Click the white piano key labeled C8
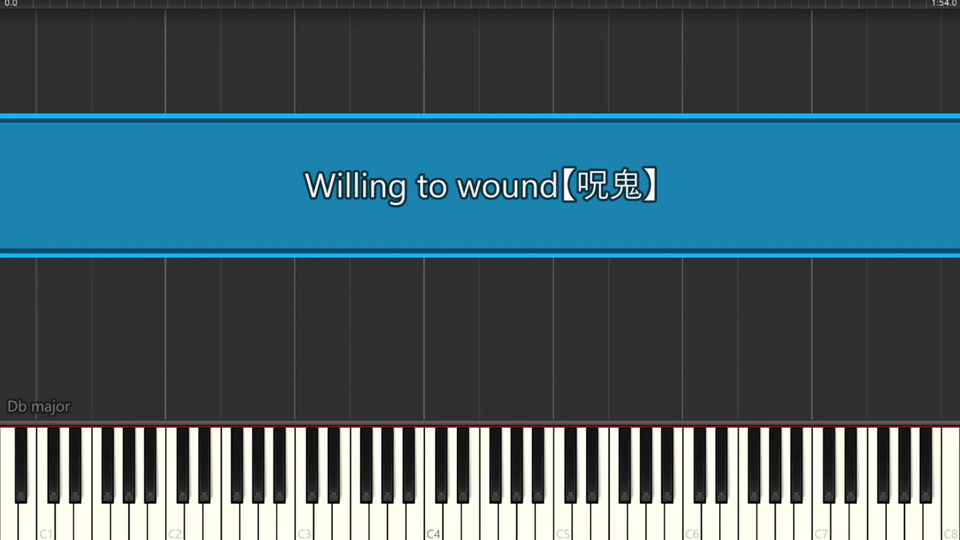The height and width of the screenshot is (540, 960). pos(951,520)
